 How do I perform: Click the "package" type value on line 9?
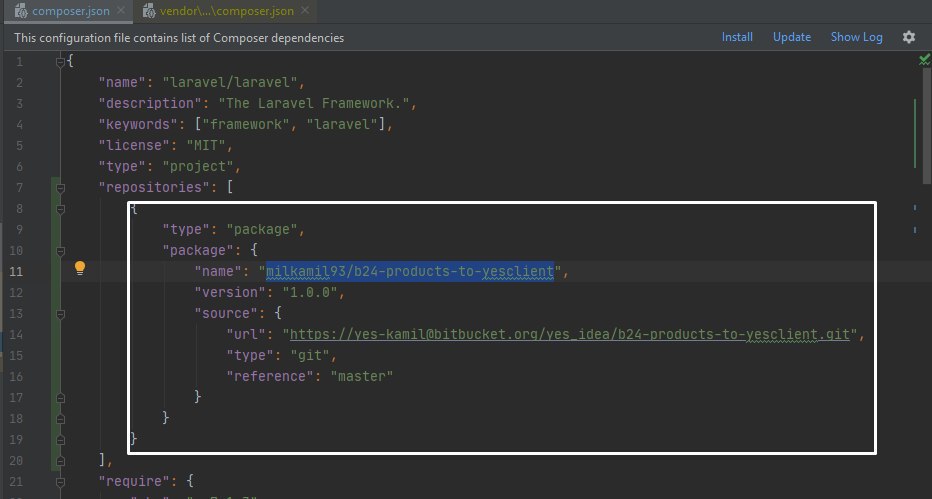(x=262, y=229)
